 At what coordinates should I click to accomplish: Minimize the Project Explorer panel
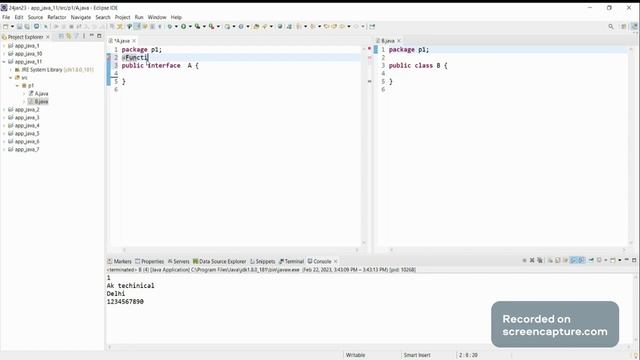92,36
